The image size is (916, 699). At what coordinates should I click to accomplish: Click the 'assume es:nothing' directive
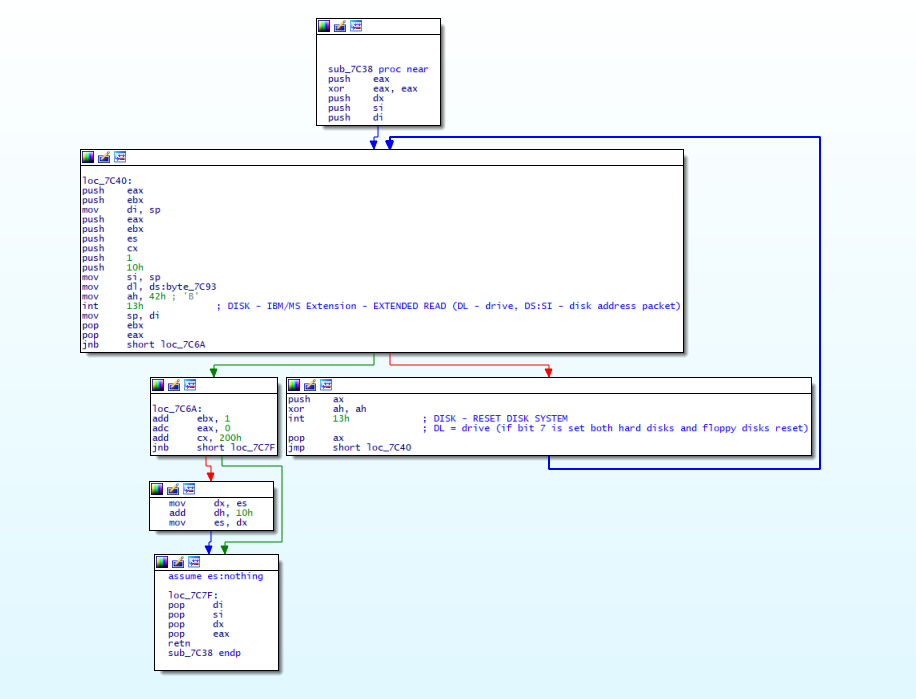tap(216, 576)
